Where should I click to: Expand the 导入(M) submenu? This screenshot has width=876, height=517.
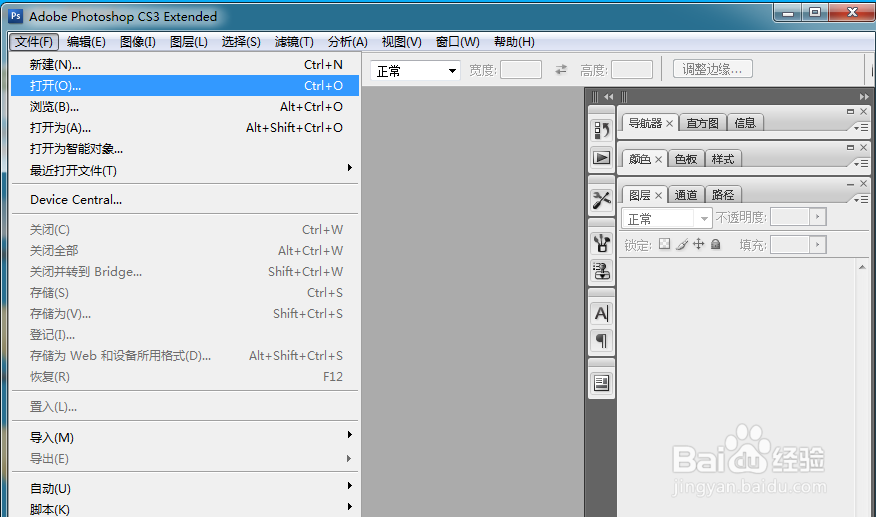pos(184,437)
